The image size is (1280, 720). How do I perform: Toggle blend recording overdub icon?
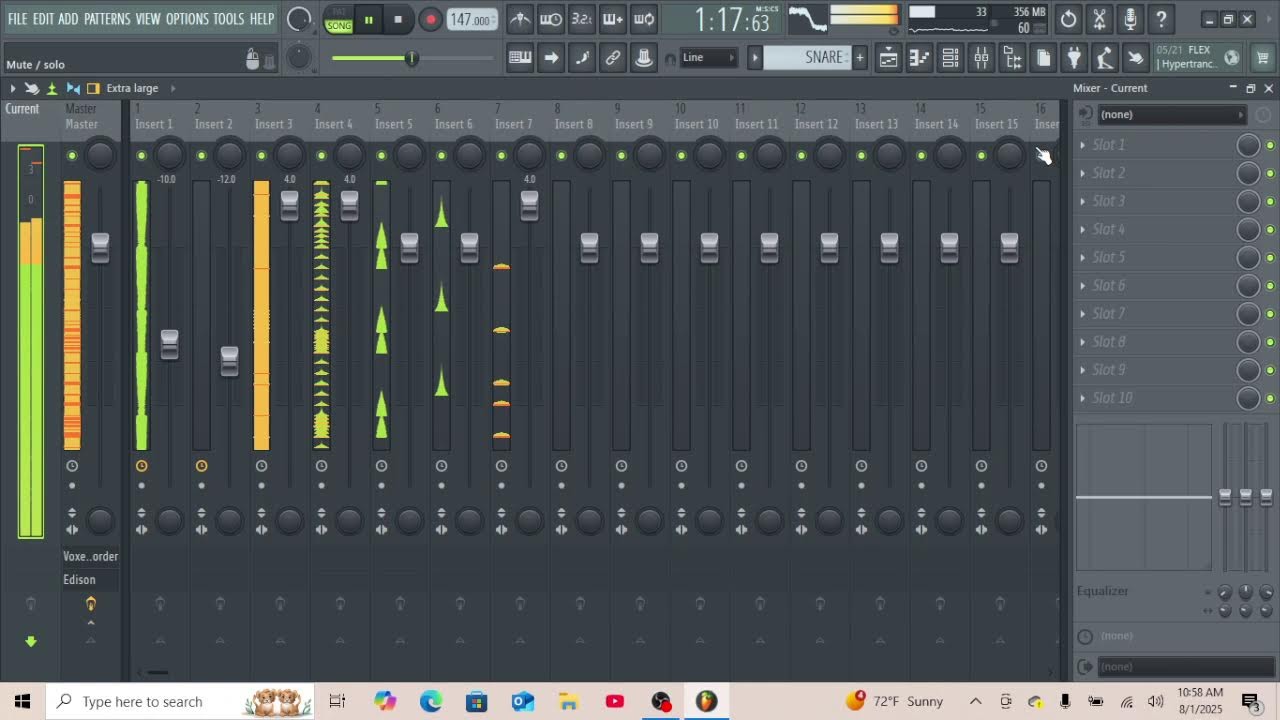[x=613, y=19]
